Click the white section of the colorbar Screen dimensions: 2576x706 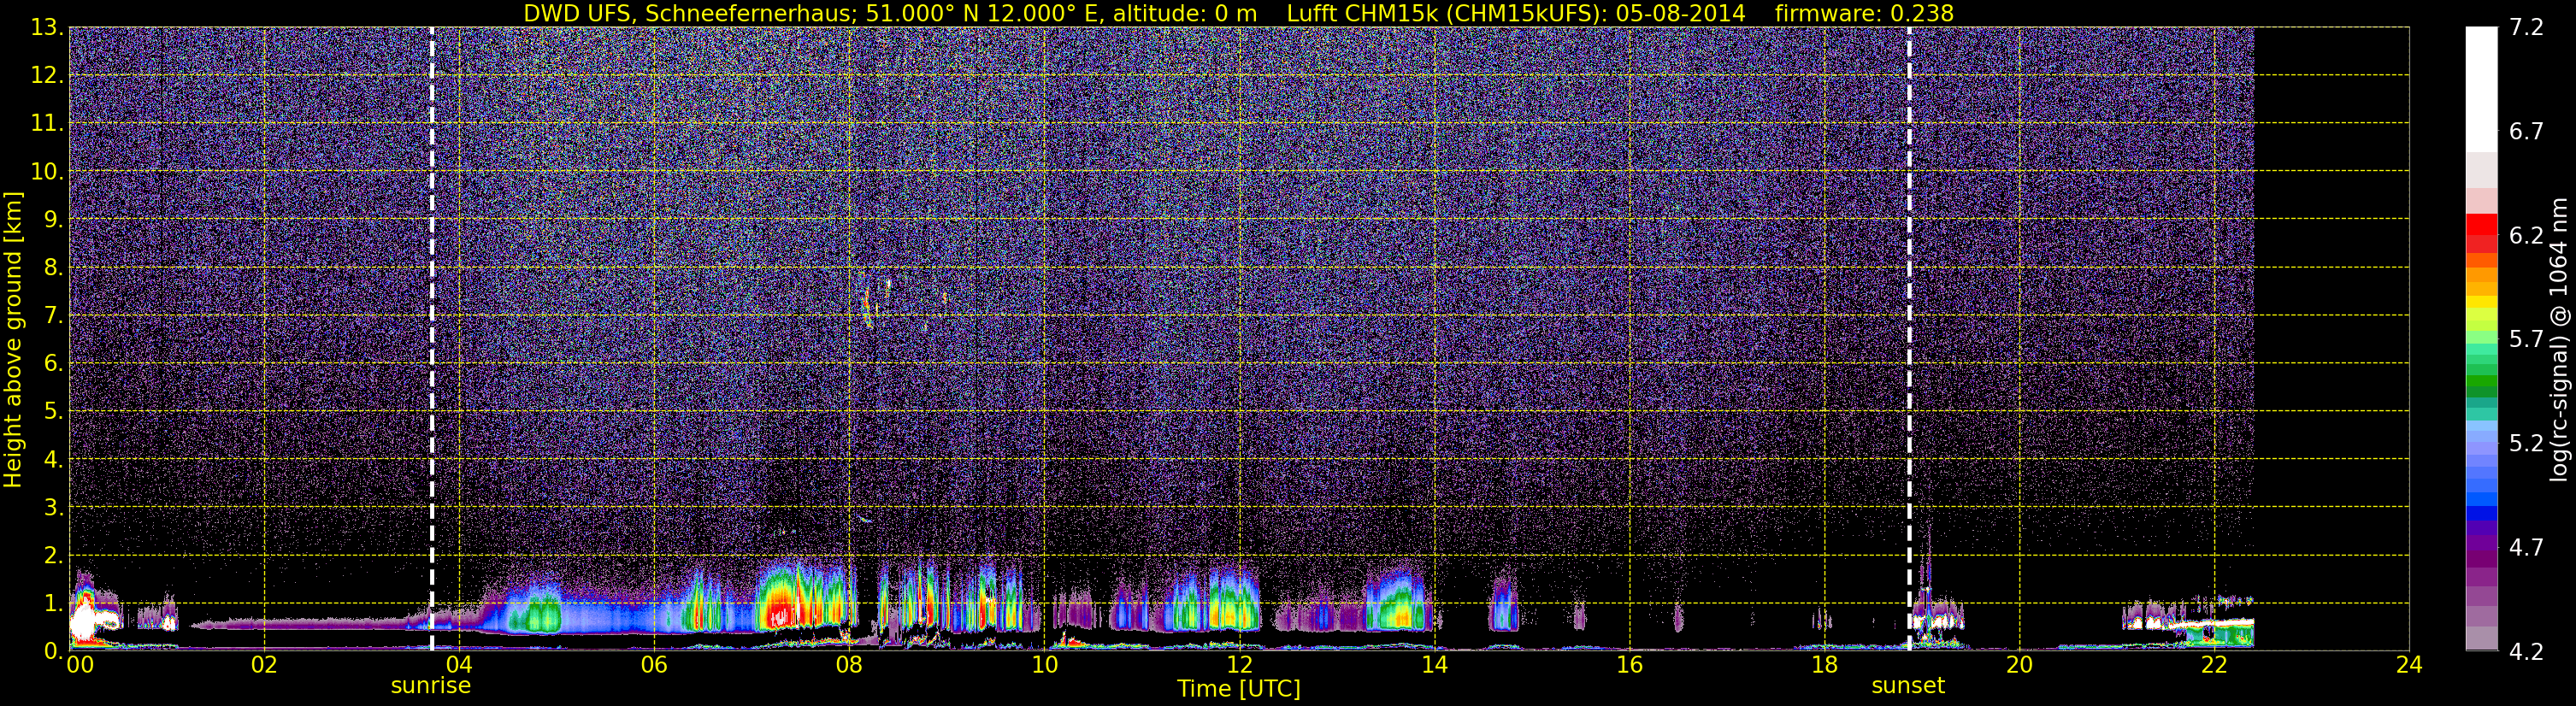point(2481,89)
